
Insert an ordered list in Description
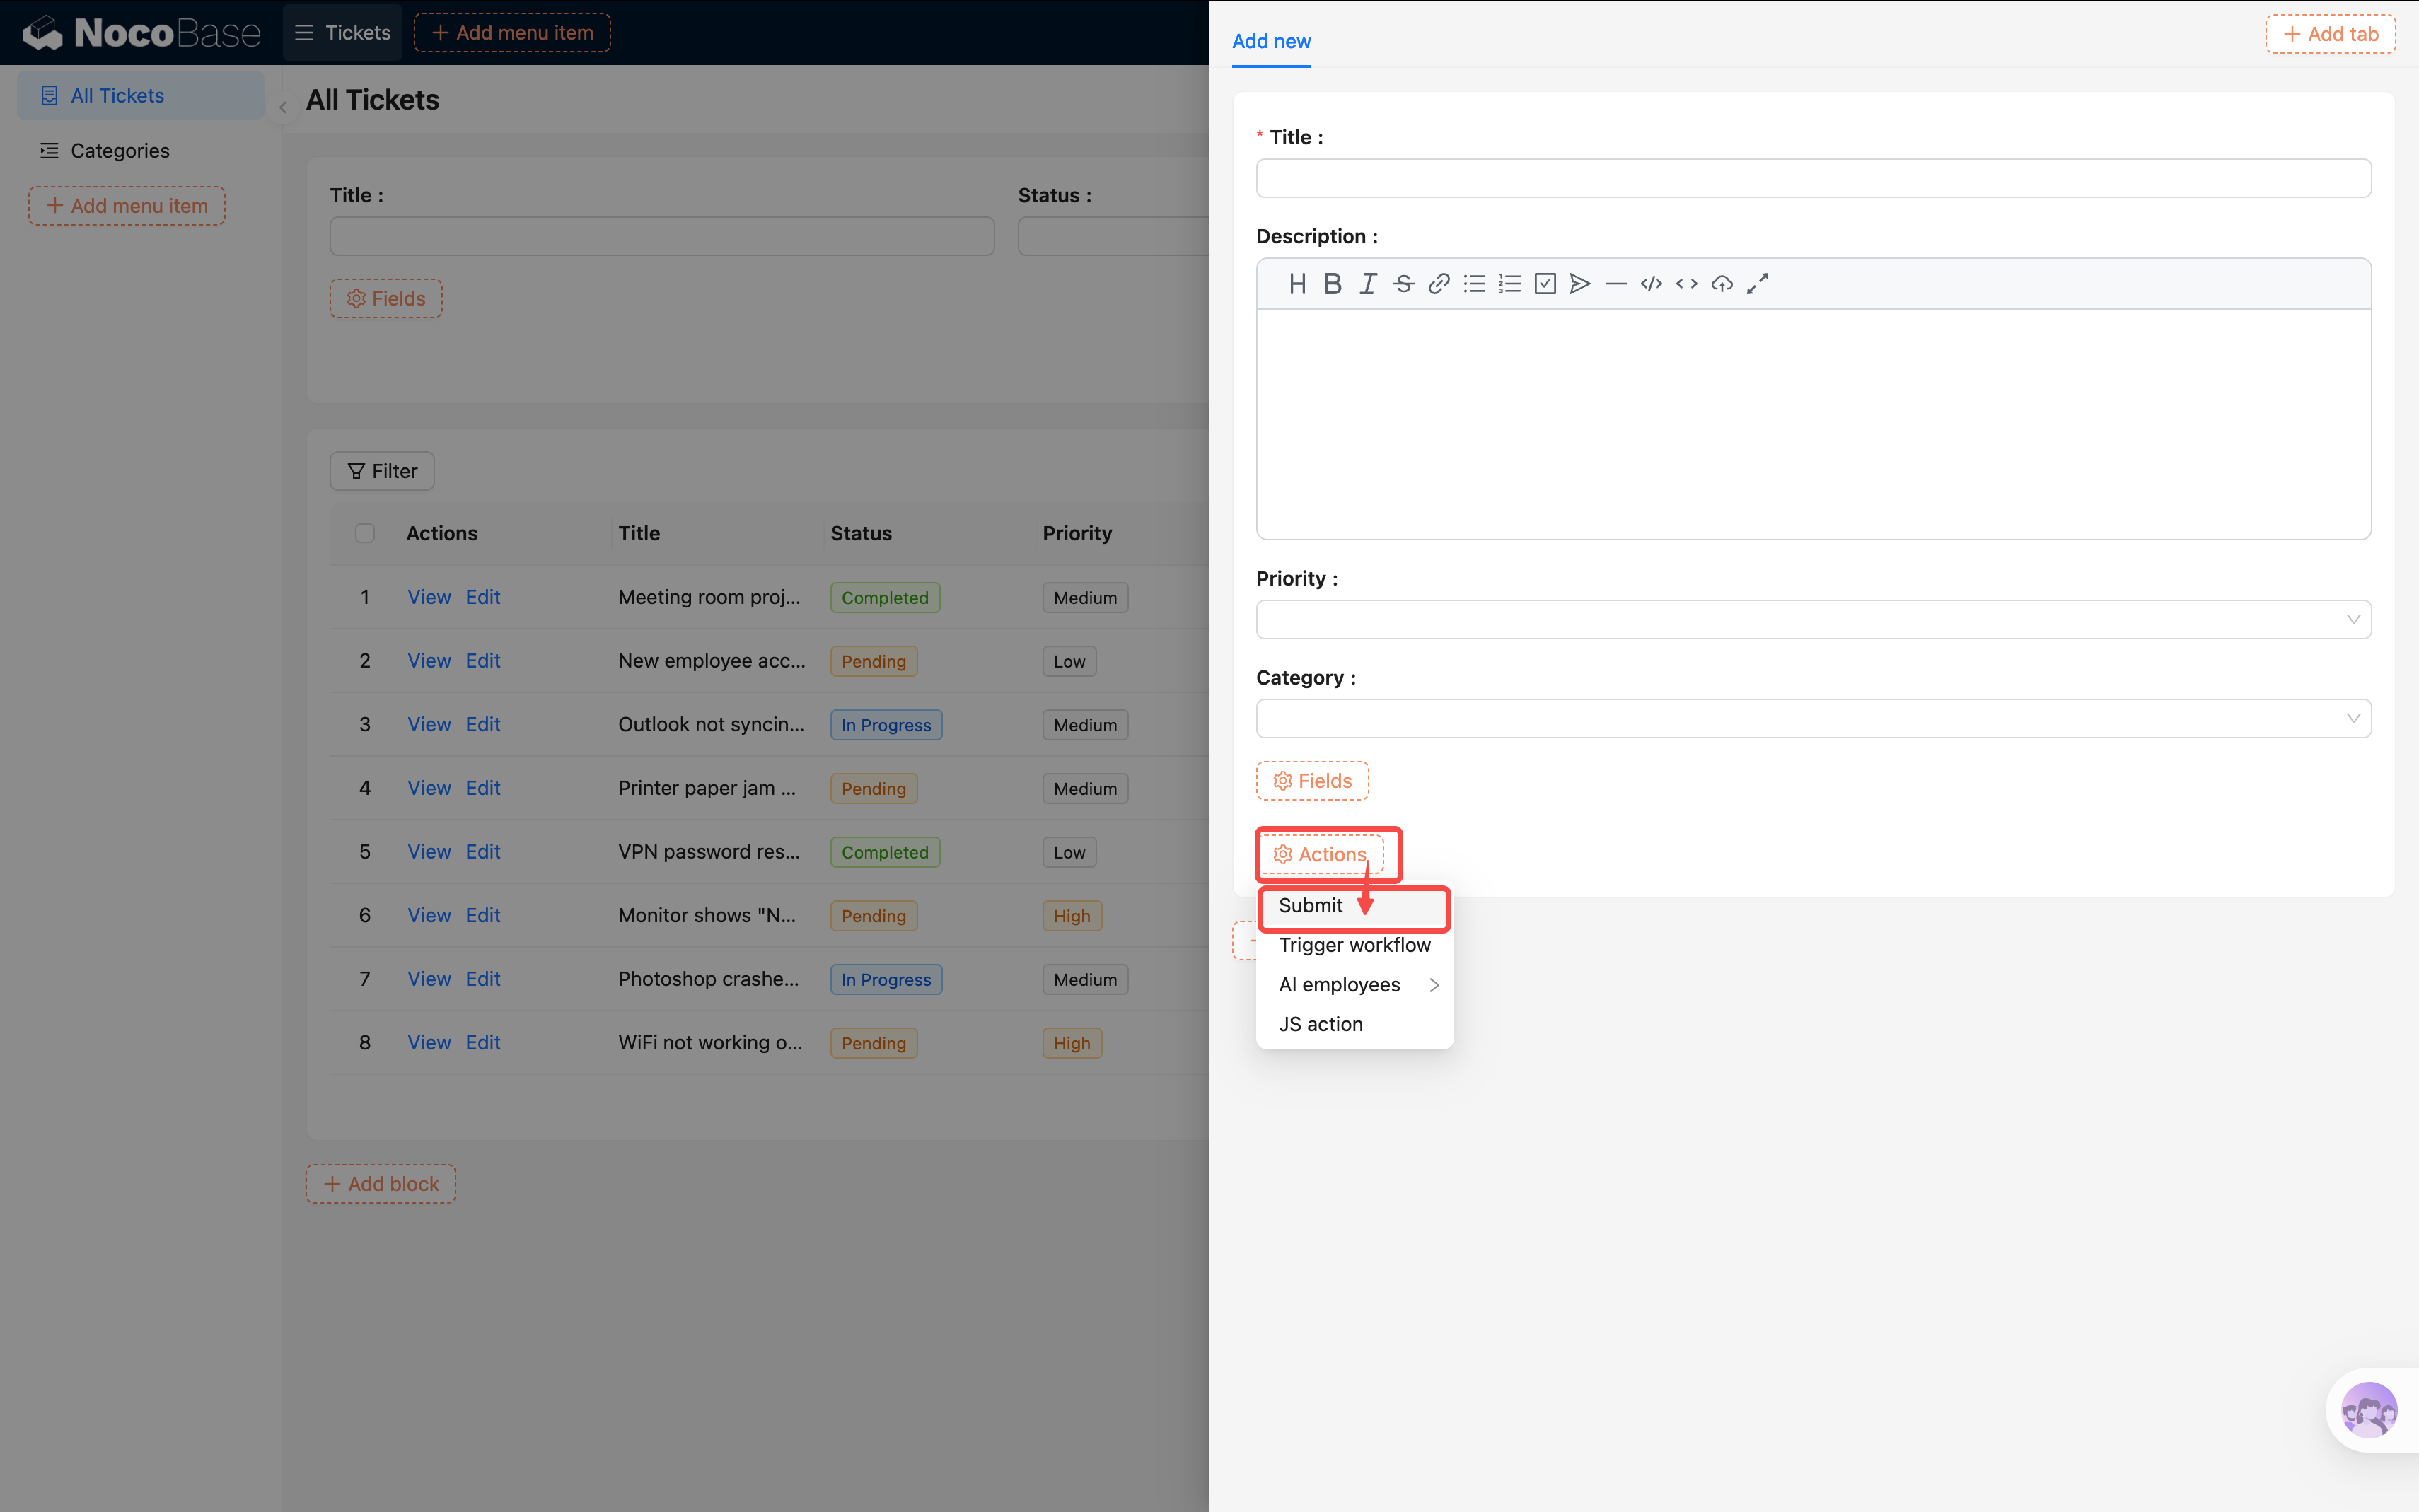pos(1509,284)
